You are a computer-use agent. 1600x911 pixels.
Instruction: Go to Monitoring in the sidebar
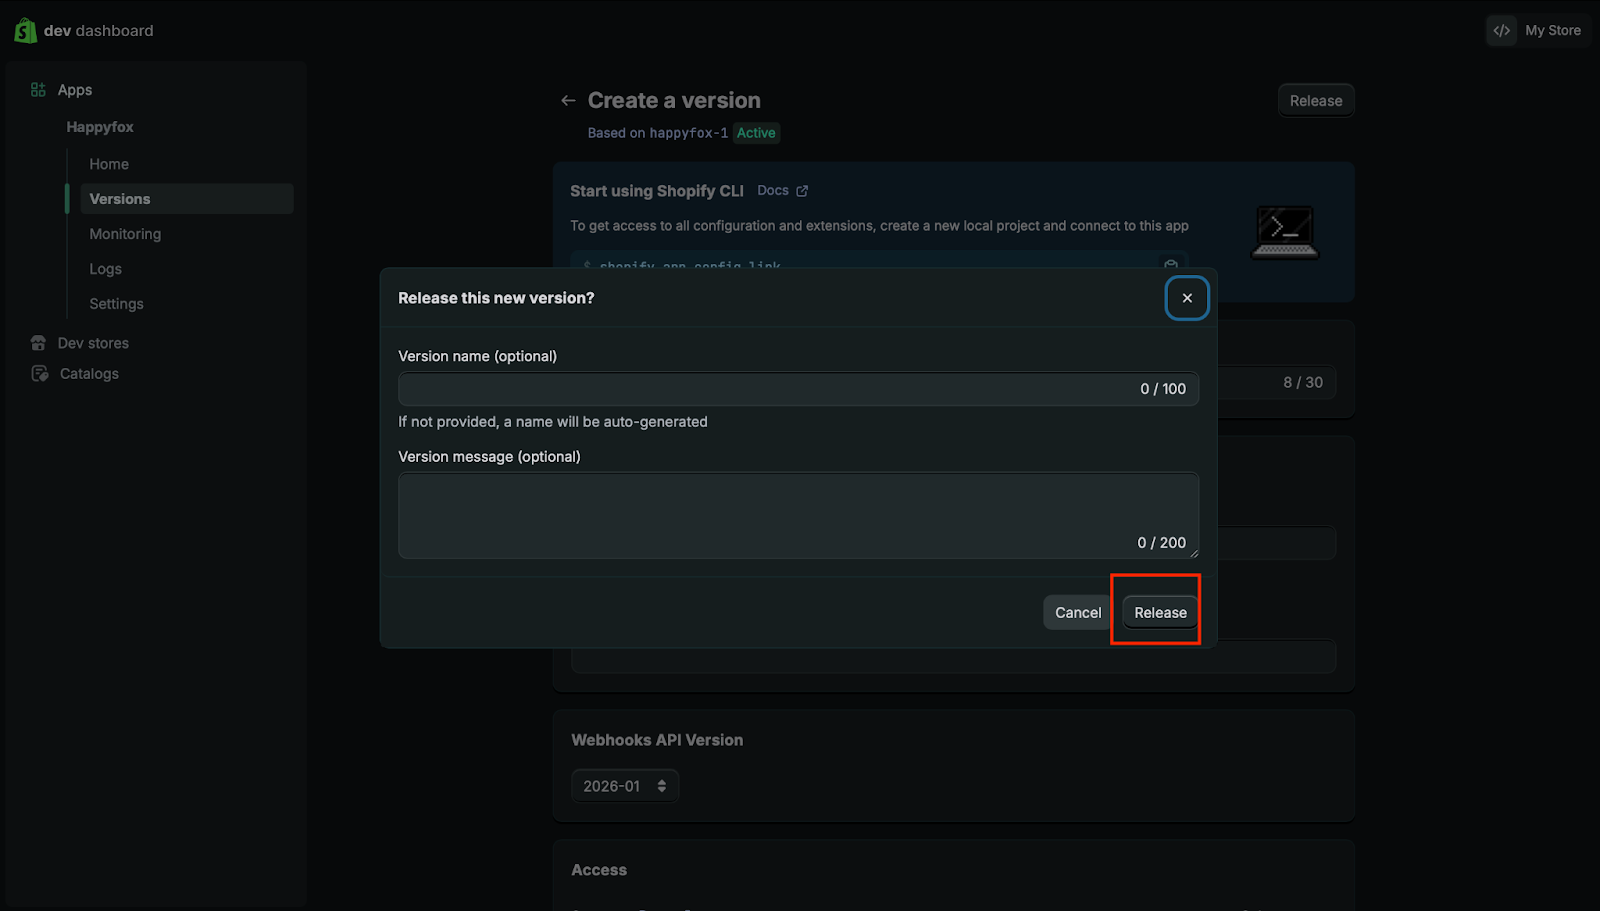125,234
